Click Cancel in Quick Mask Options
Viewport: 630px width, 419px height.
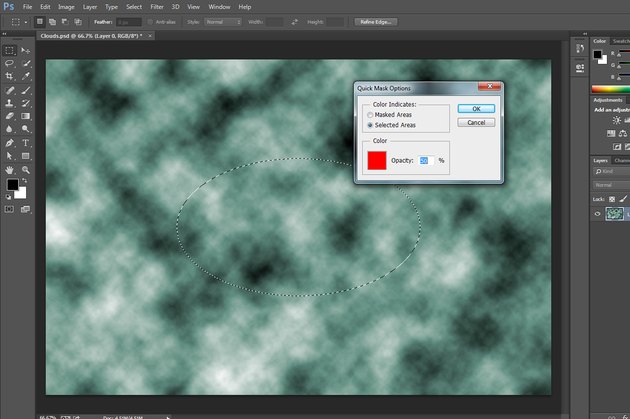[476, 123]
